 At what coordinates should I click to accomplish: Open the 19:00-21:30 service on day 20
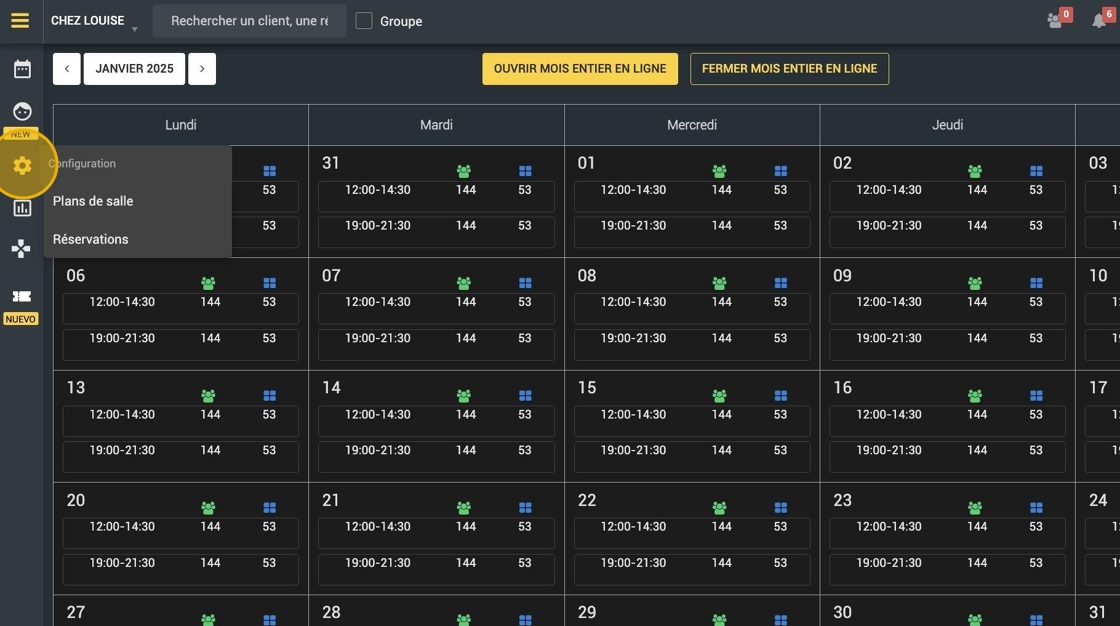pyautogui.click(x=181, y=568)
